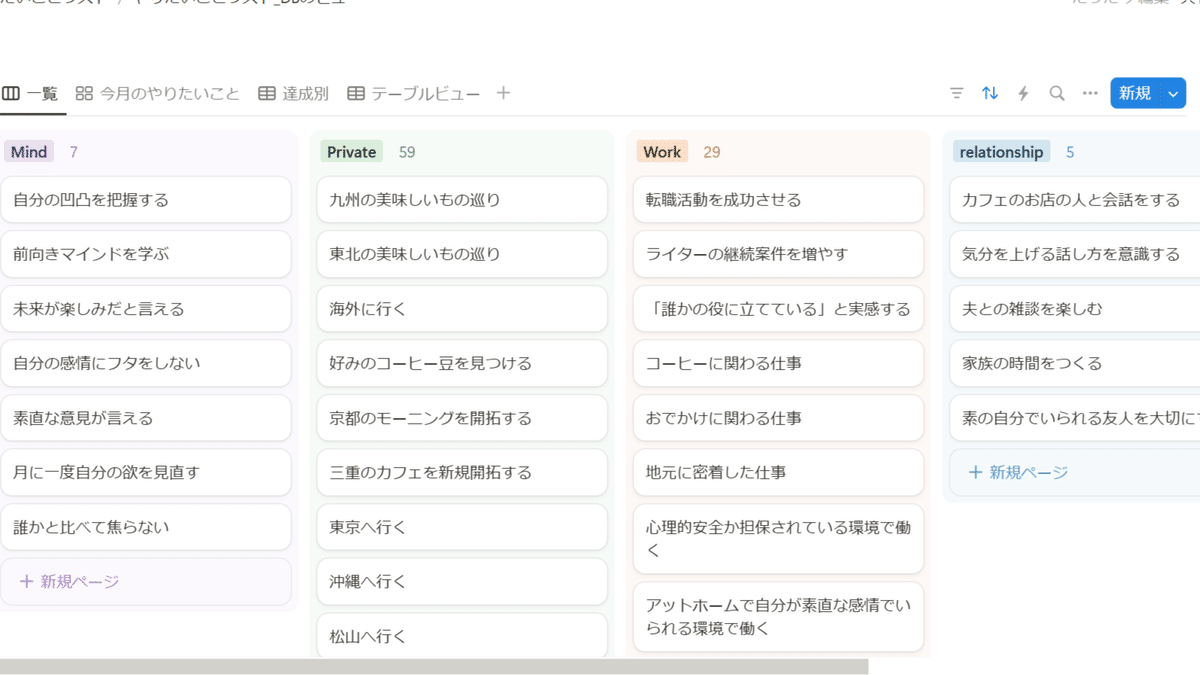Switch to 今月のやりたいこと tab
The height and width of the screenshot is (675, 1200).
coord(158,93)
